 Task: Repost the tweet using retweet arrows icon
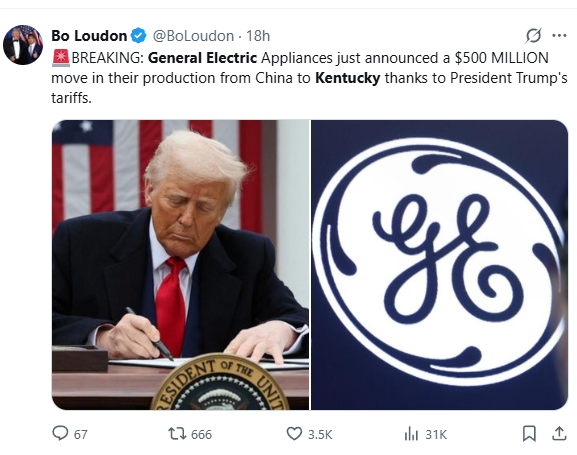[177, 434]
